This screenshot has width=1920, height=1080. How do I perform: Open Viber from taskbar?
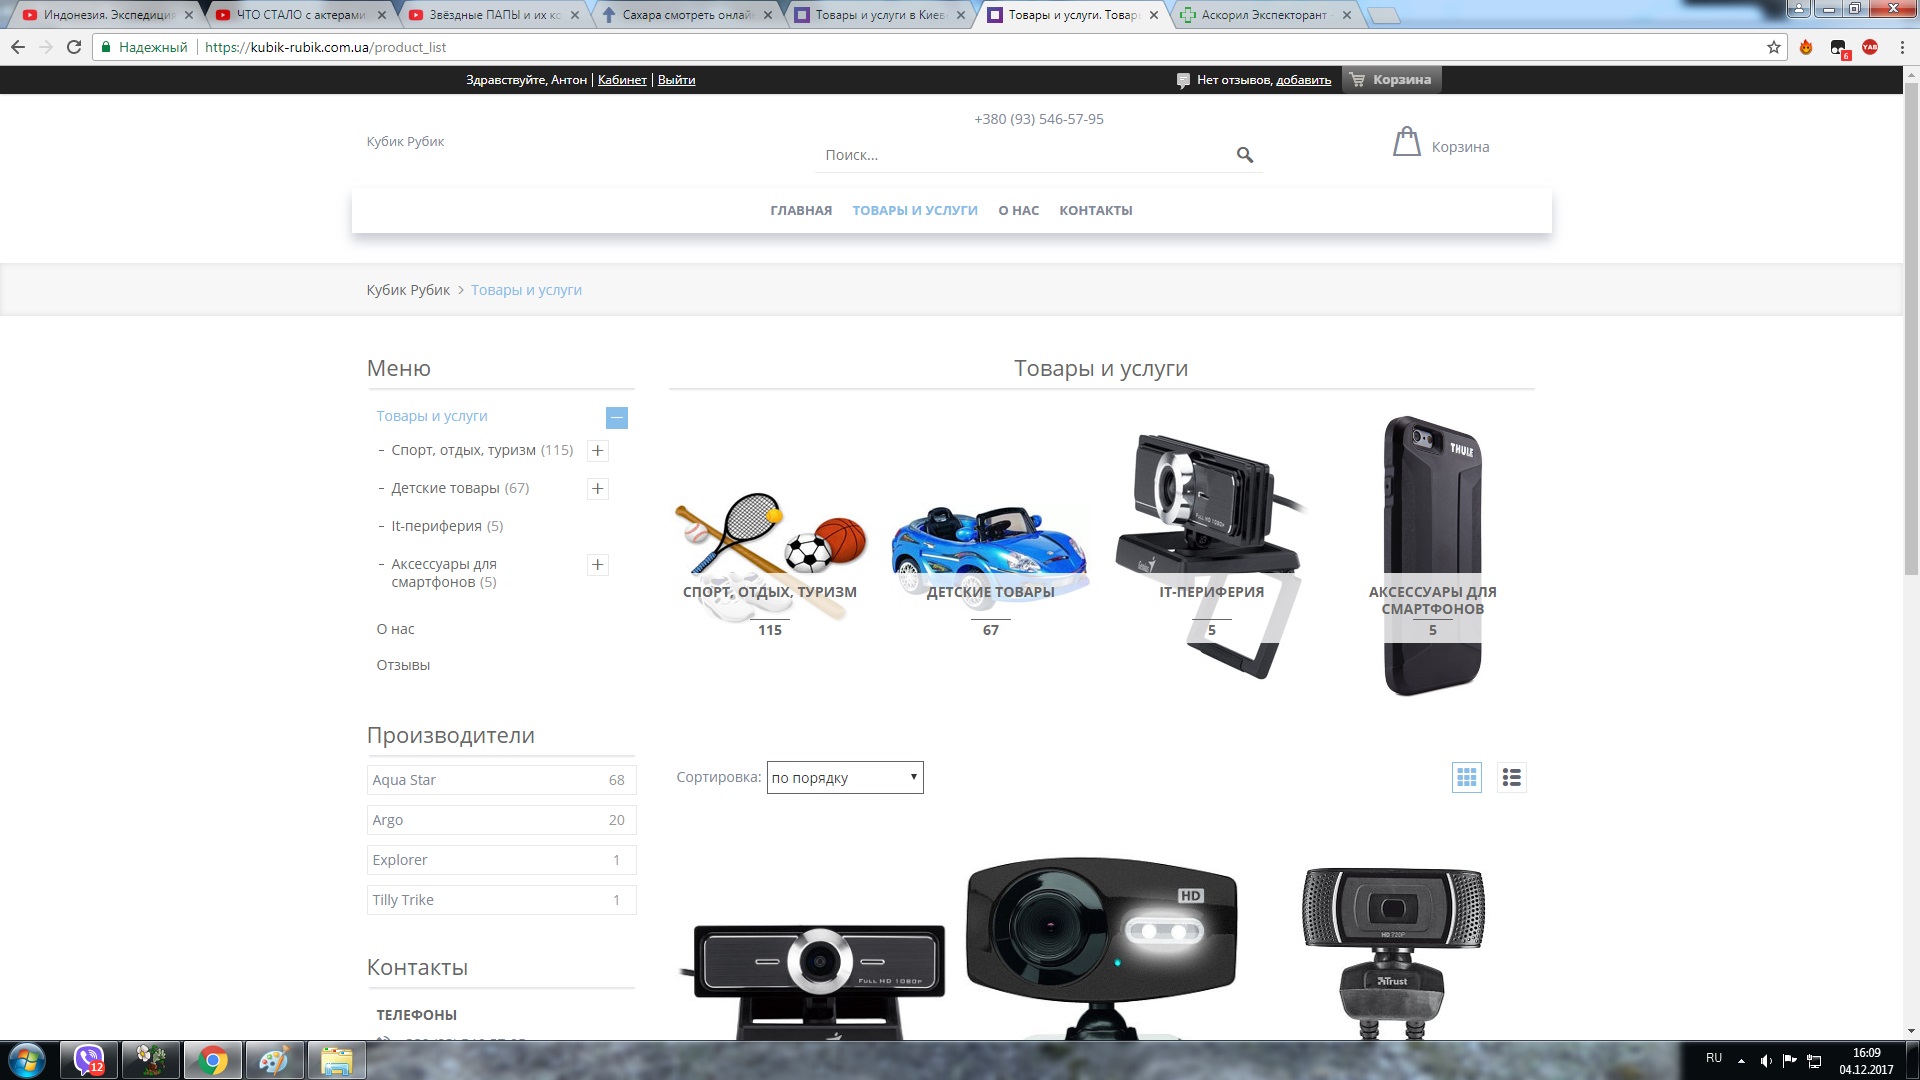click(89, 1060)
